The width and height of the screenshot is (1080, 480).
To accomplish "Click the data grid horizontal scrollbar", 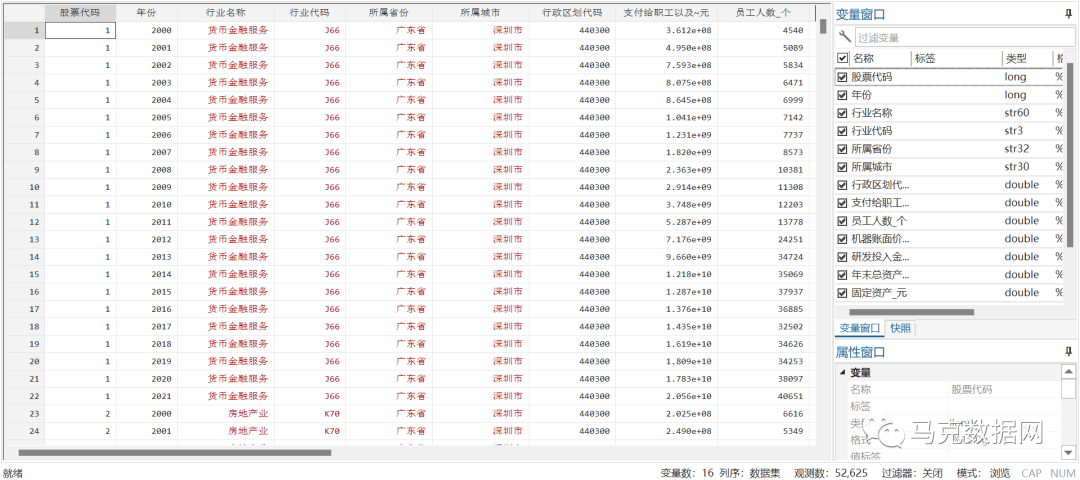I will [175, 452].
